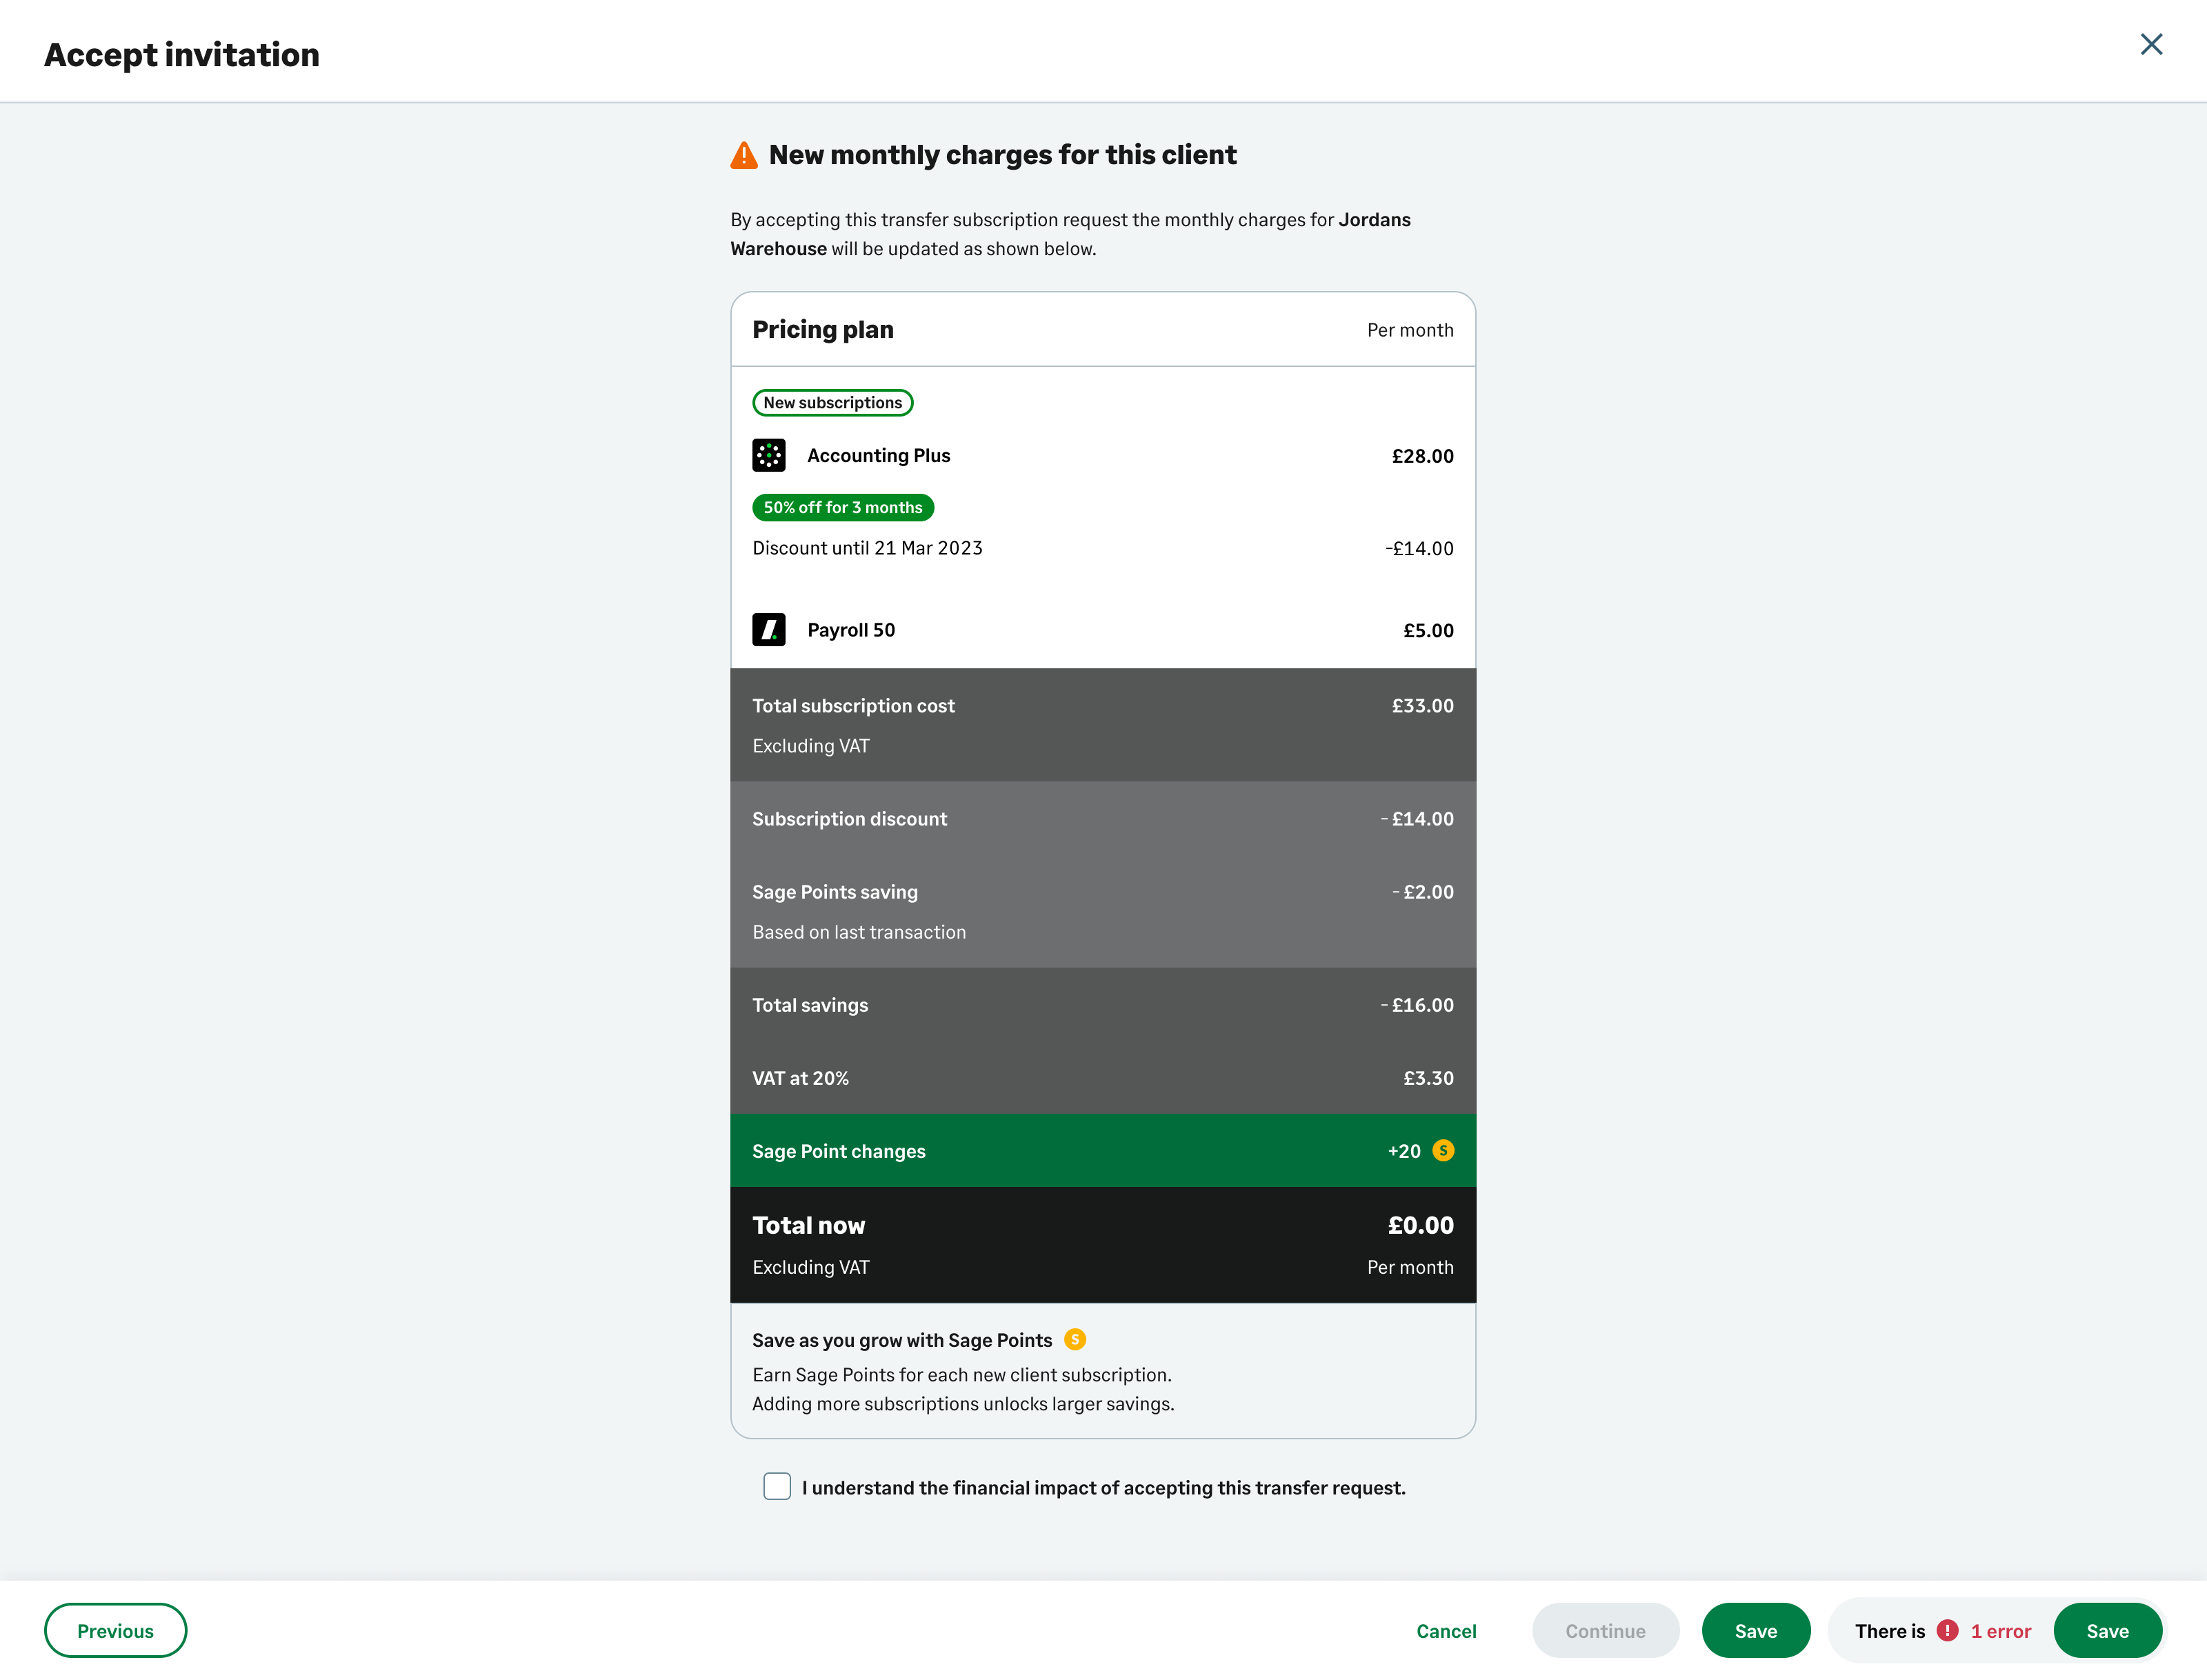Click the red error exclamation icon

pyautogui.click(x=1946, y=1630)
